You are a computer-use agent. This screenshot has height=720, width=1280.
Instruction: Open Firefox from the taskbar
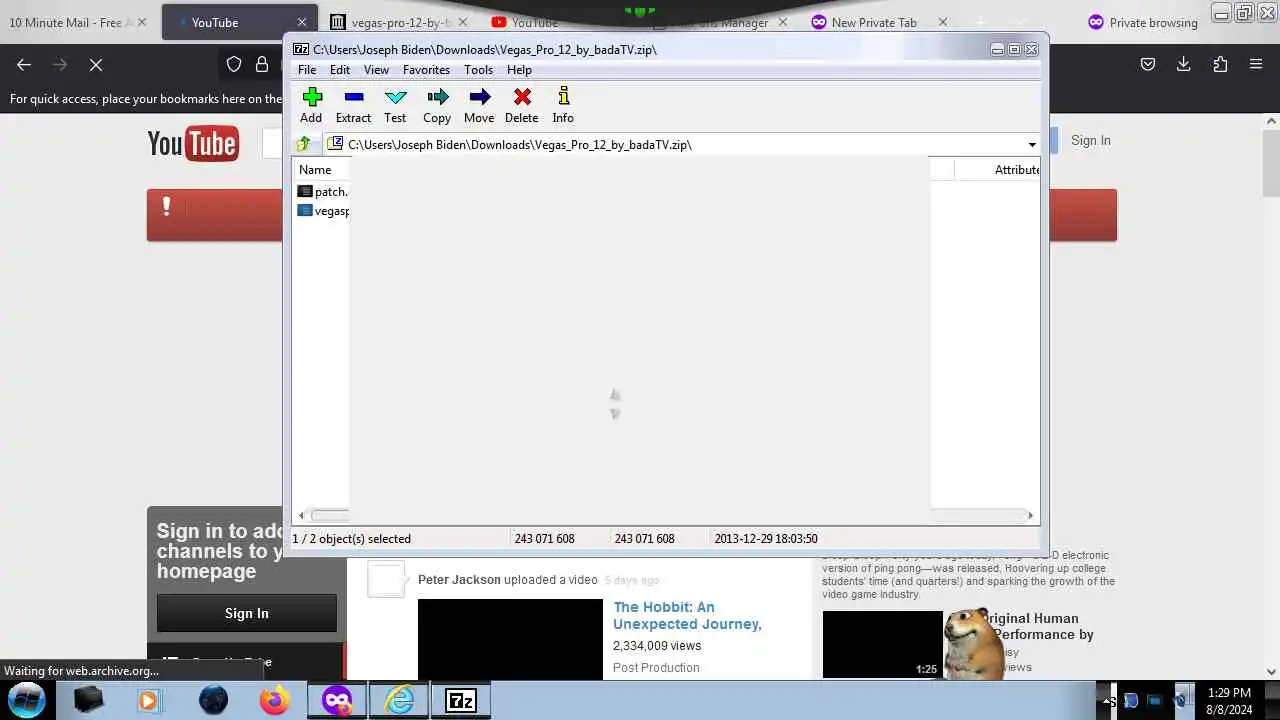pyautogui.click(x=274, y=700)
